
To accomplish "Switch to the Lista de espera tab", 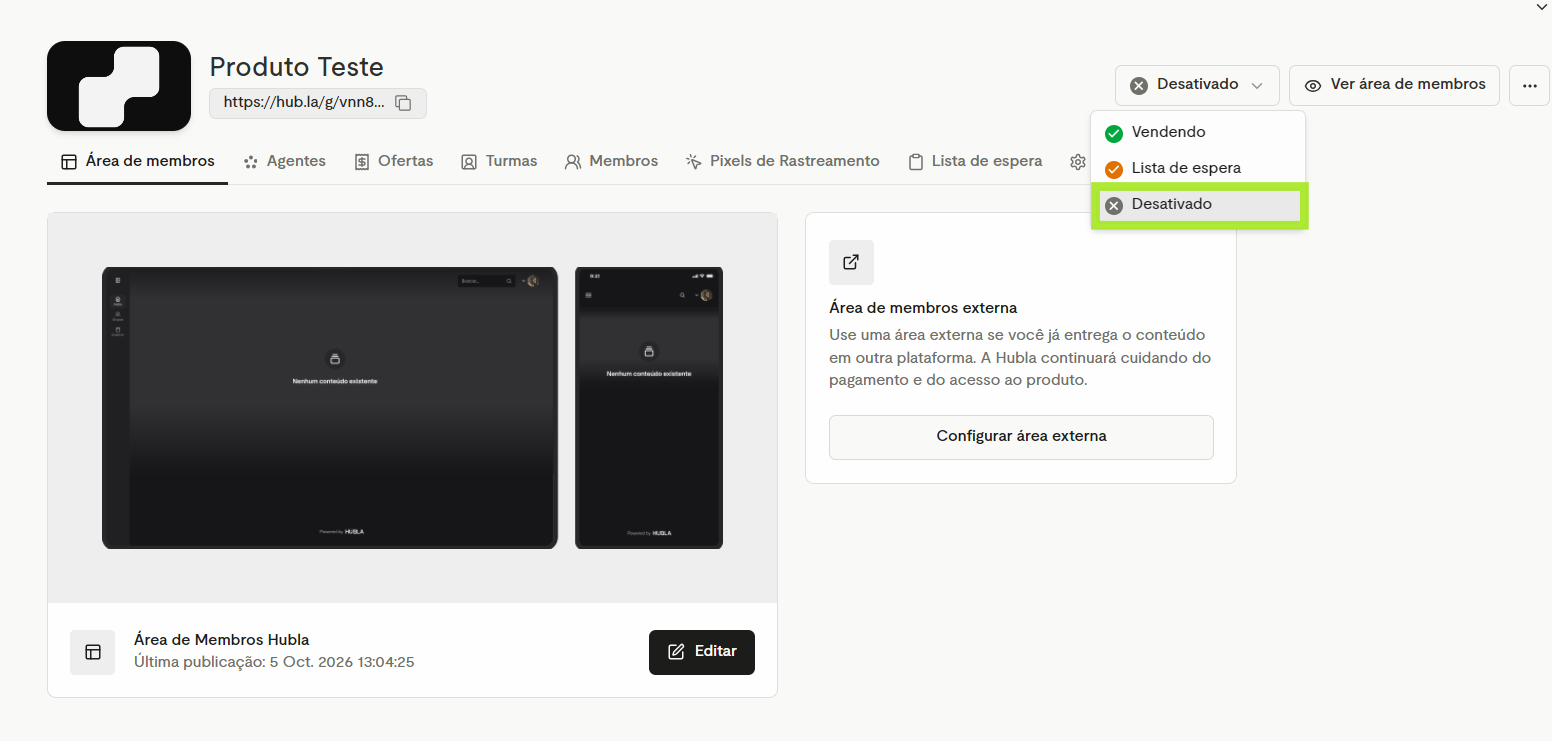I will [975, 161].
